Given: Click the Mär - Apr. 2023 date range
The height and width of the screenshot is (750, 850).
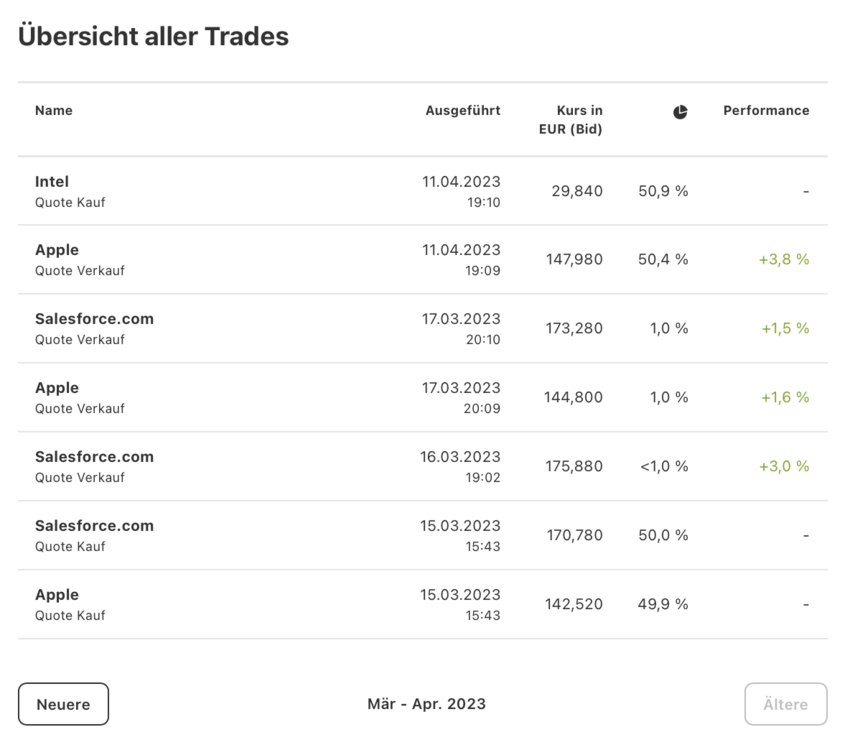Looking at the screenshot, I should coord(426,704).
